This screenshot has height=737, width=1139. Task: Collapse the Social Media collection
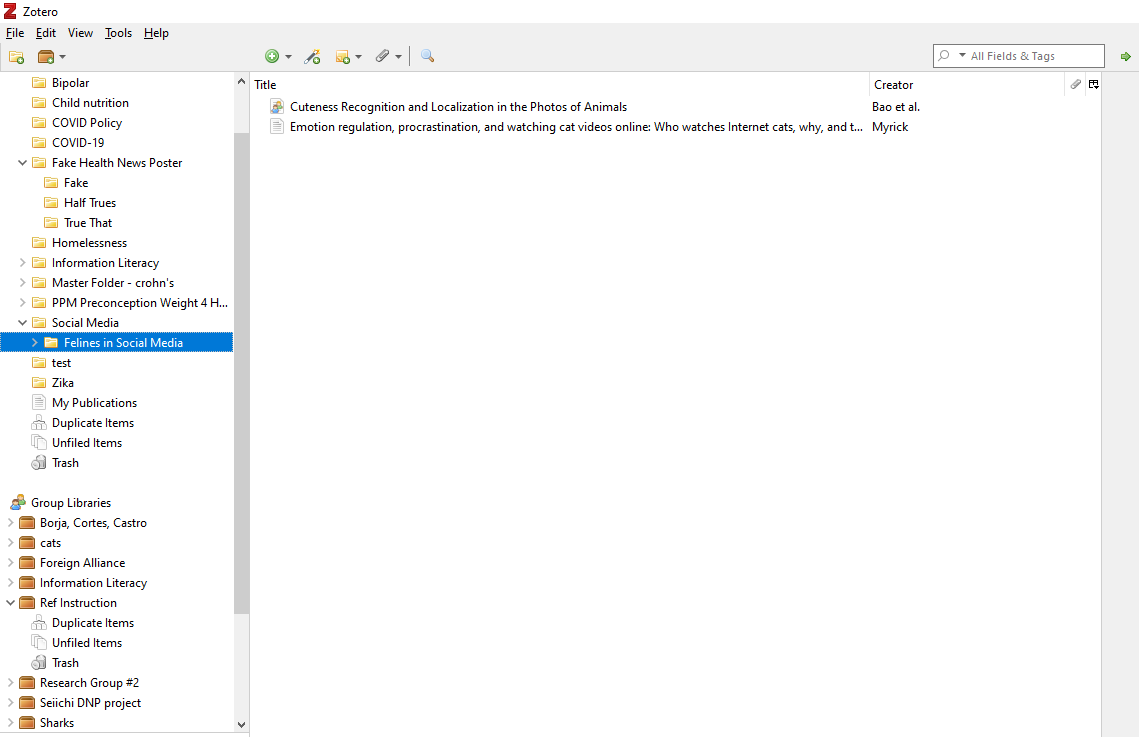tap(23, 322)
